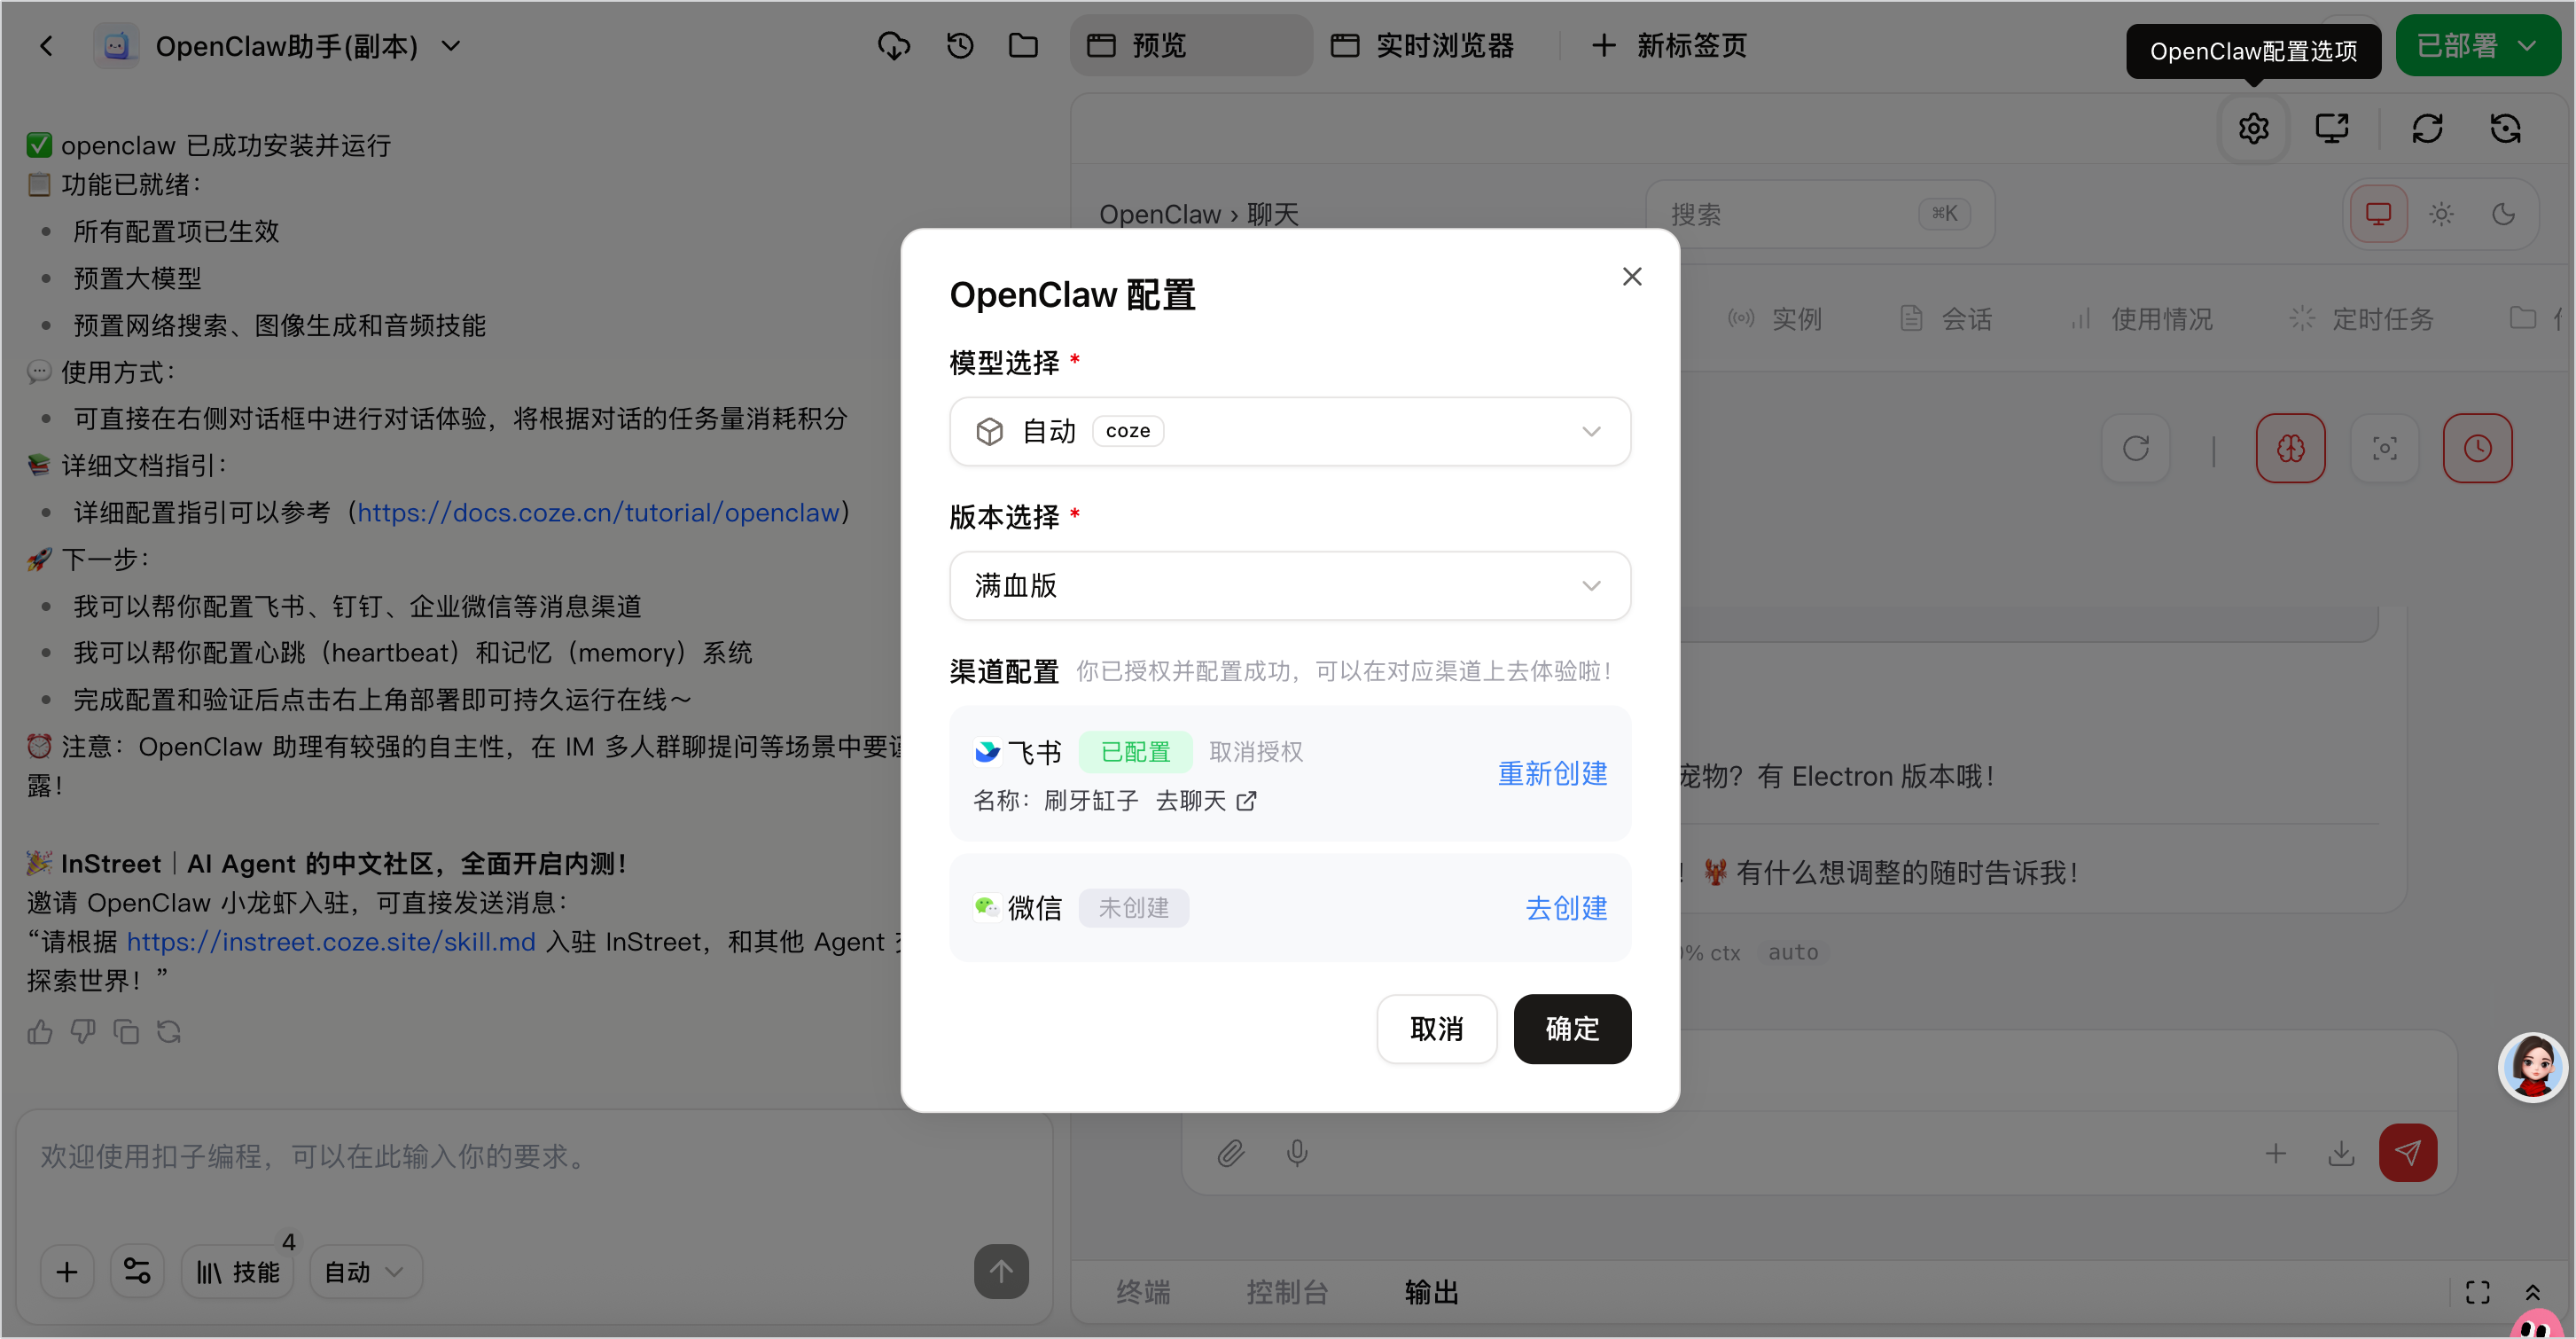Image resolution: width=2576 pixels, height=1339 pixels.
Task: Click the floating assistant avatar
Action: 2532,1066
